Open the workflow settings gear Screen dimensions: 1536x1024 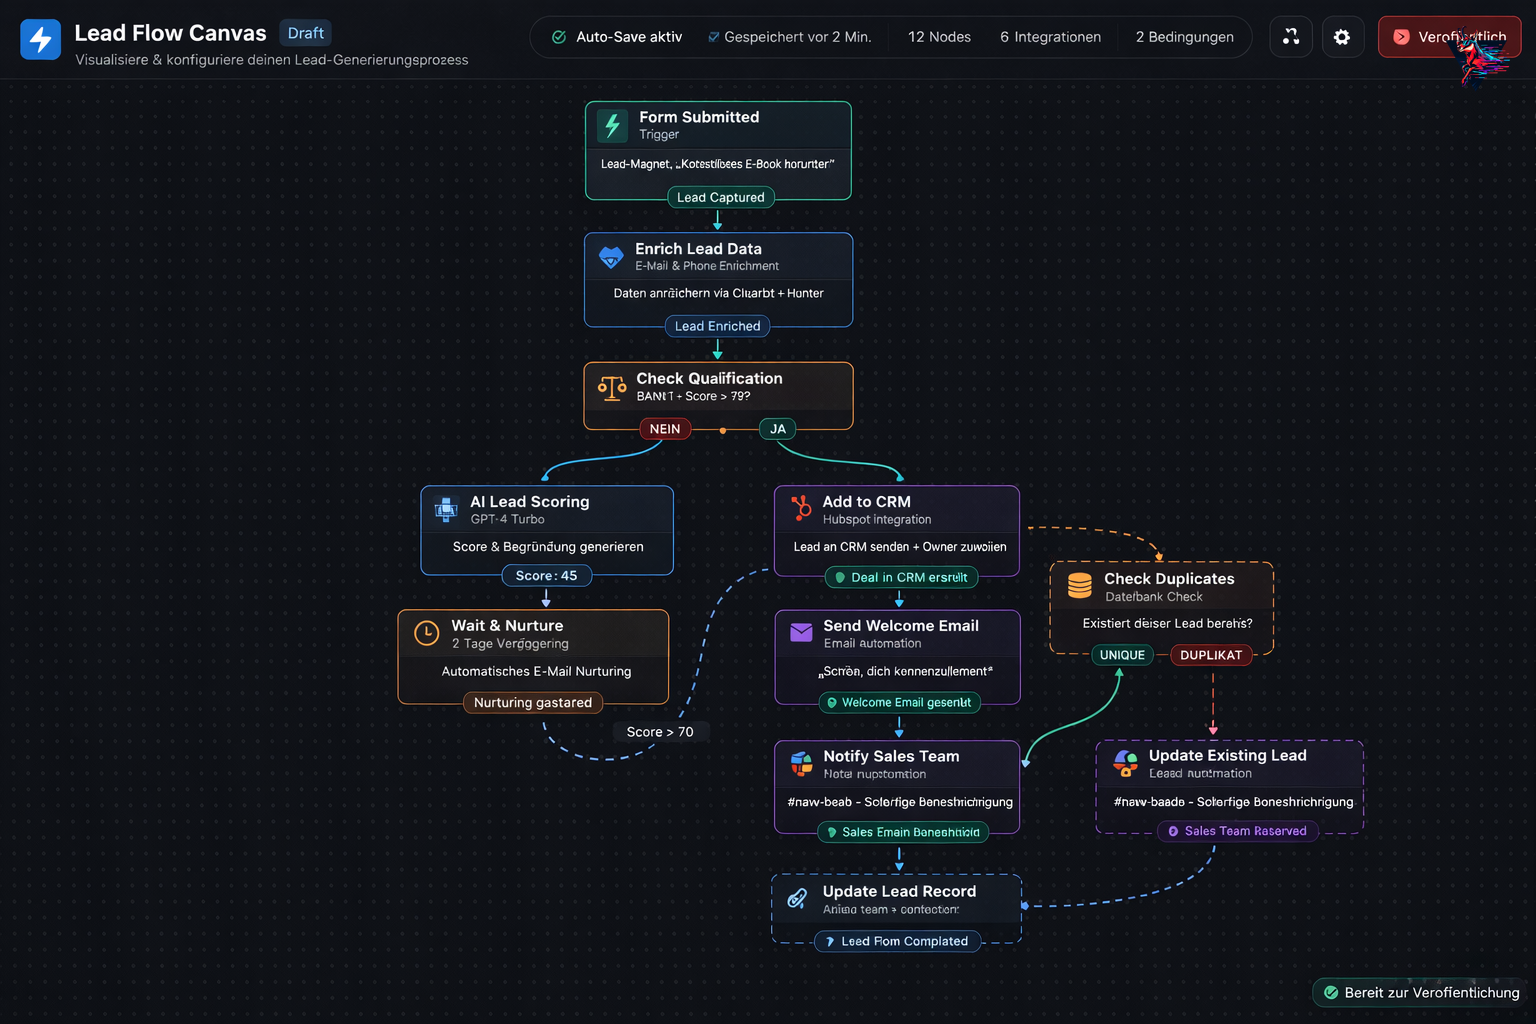click(1343, 36)
